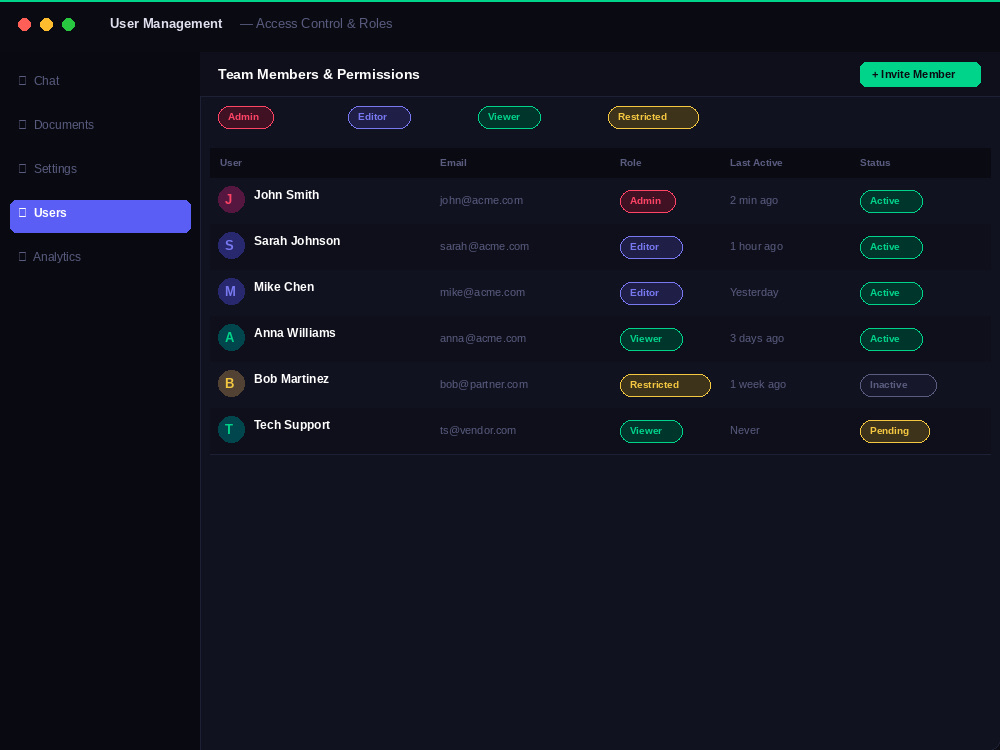The image size is (1000, 750).
Task: Filter by the Admin role chip
Action: click(x=246, y=117)
